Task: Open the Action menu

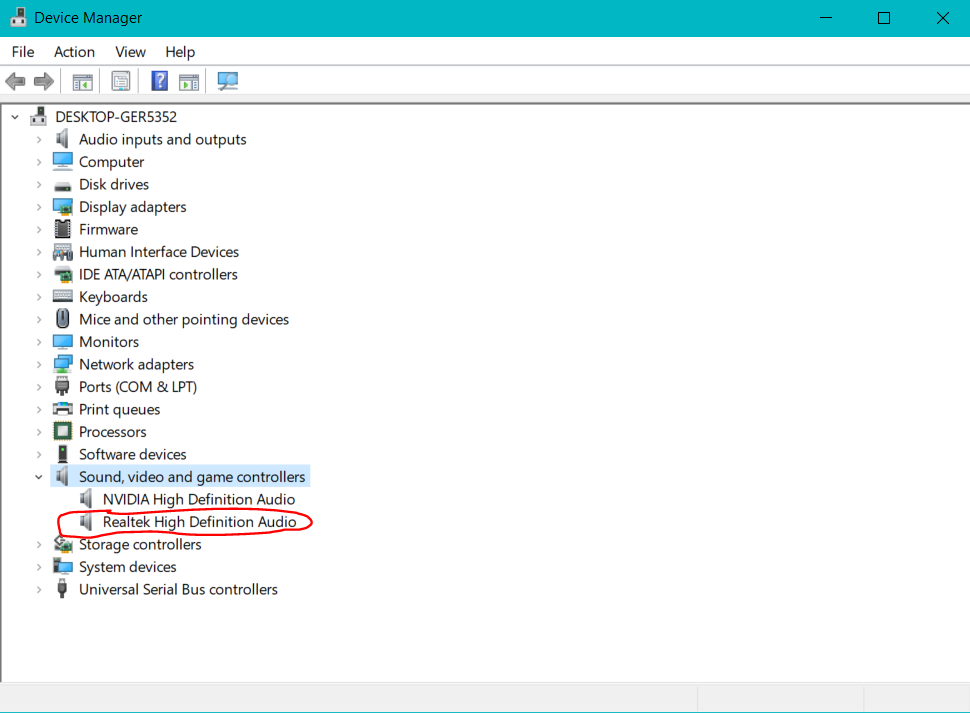Action: tap(74, 52)
